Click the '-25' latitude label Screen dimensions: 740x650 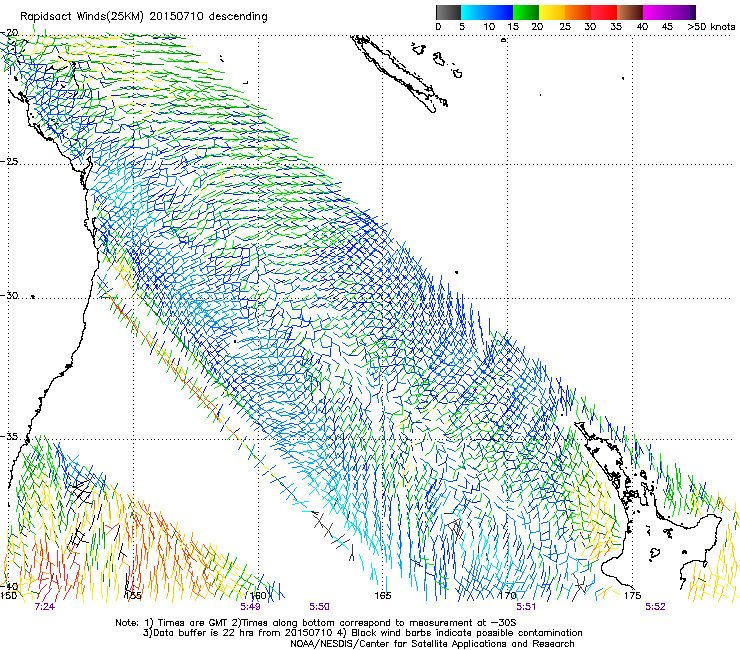click(10, 161)
